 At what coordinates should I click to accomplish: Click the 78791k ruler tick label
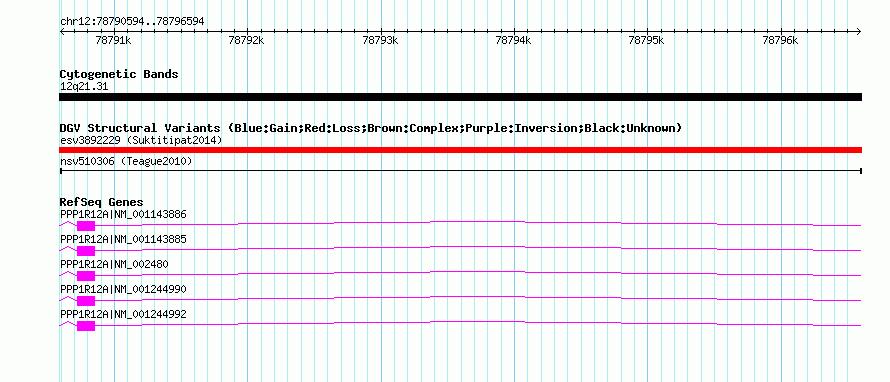coord(114,40)
